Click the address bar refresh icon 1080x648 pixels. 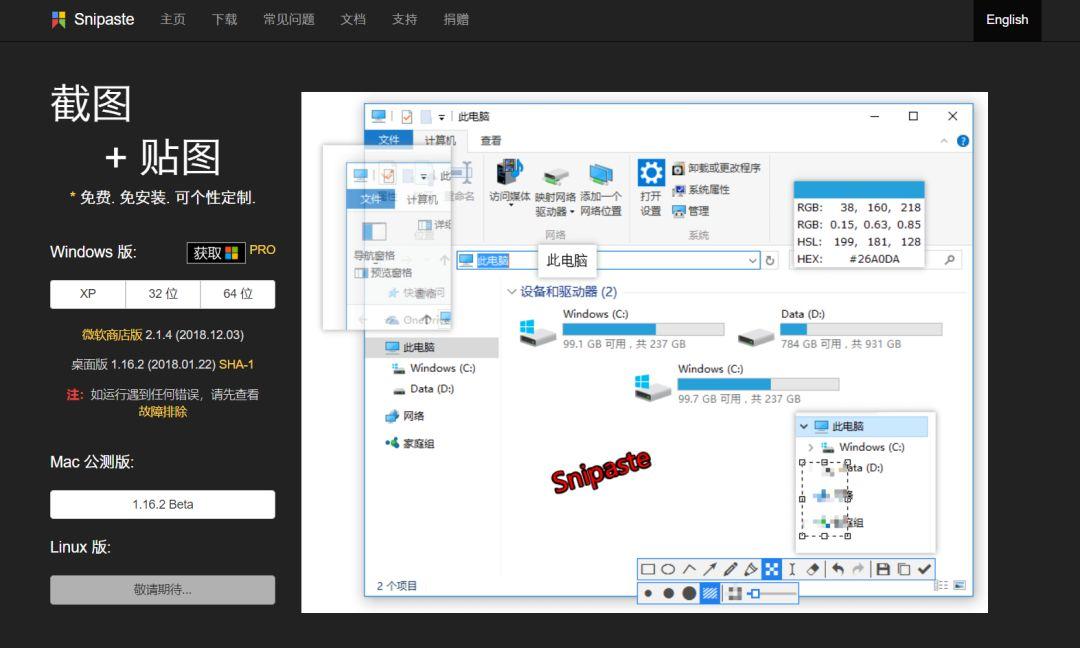pos(770,260)
